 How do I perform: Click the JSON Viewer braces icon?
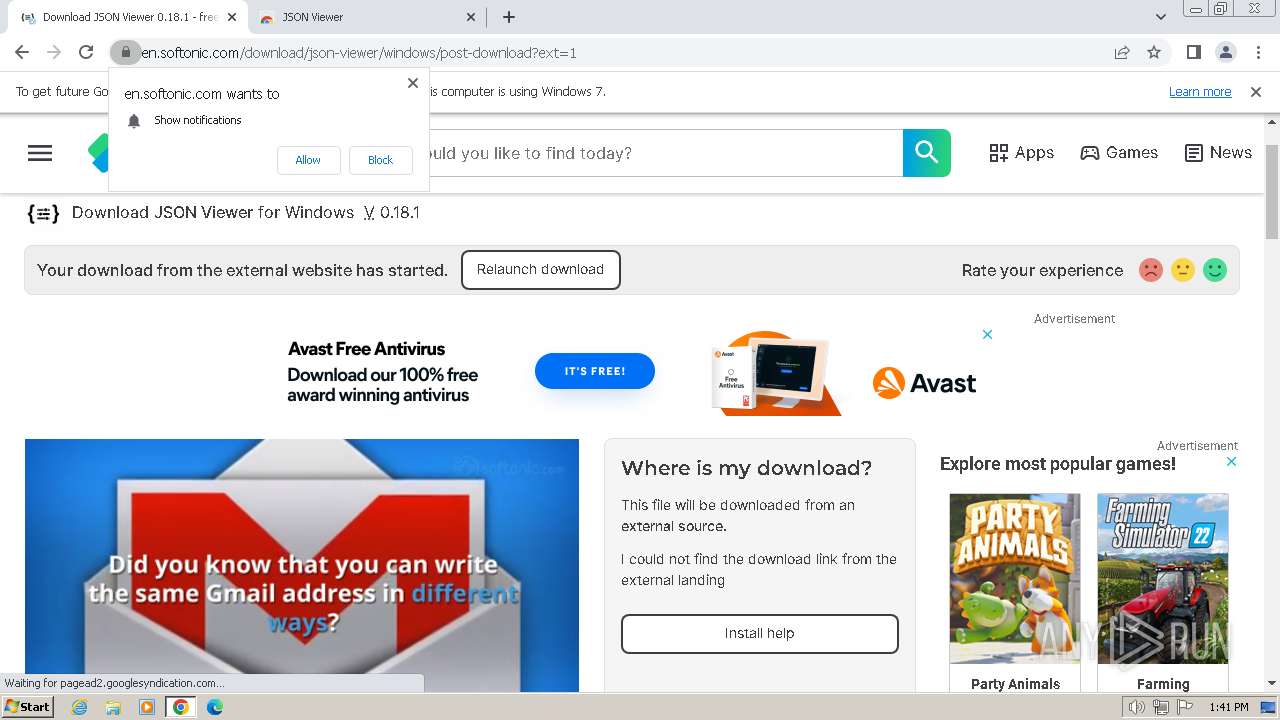(43, 213)
